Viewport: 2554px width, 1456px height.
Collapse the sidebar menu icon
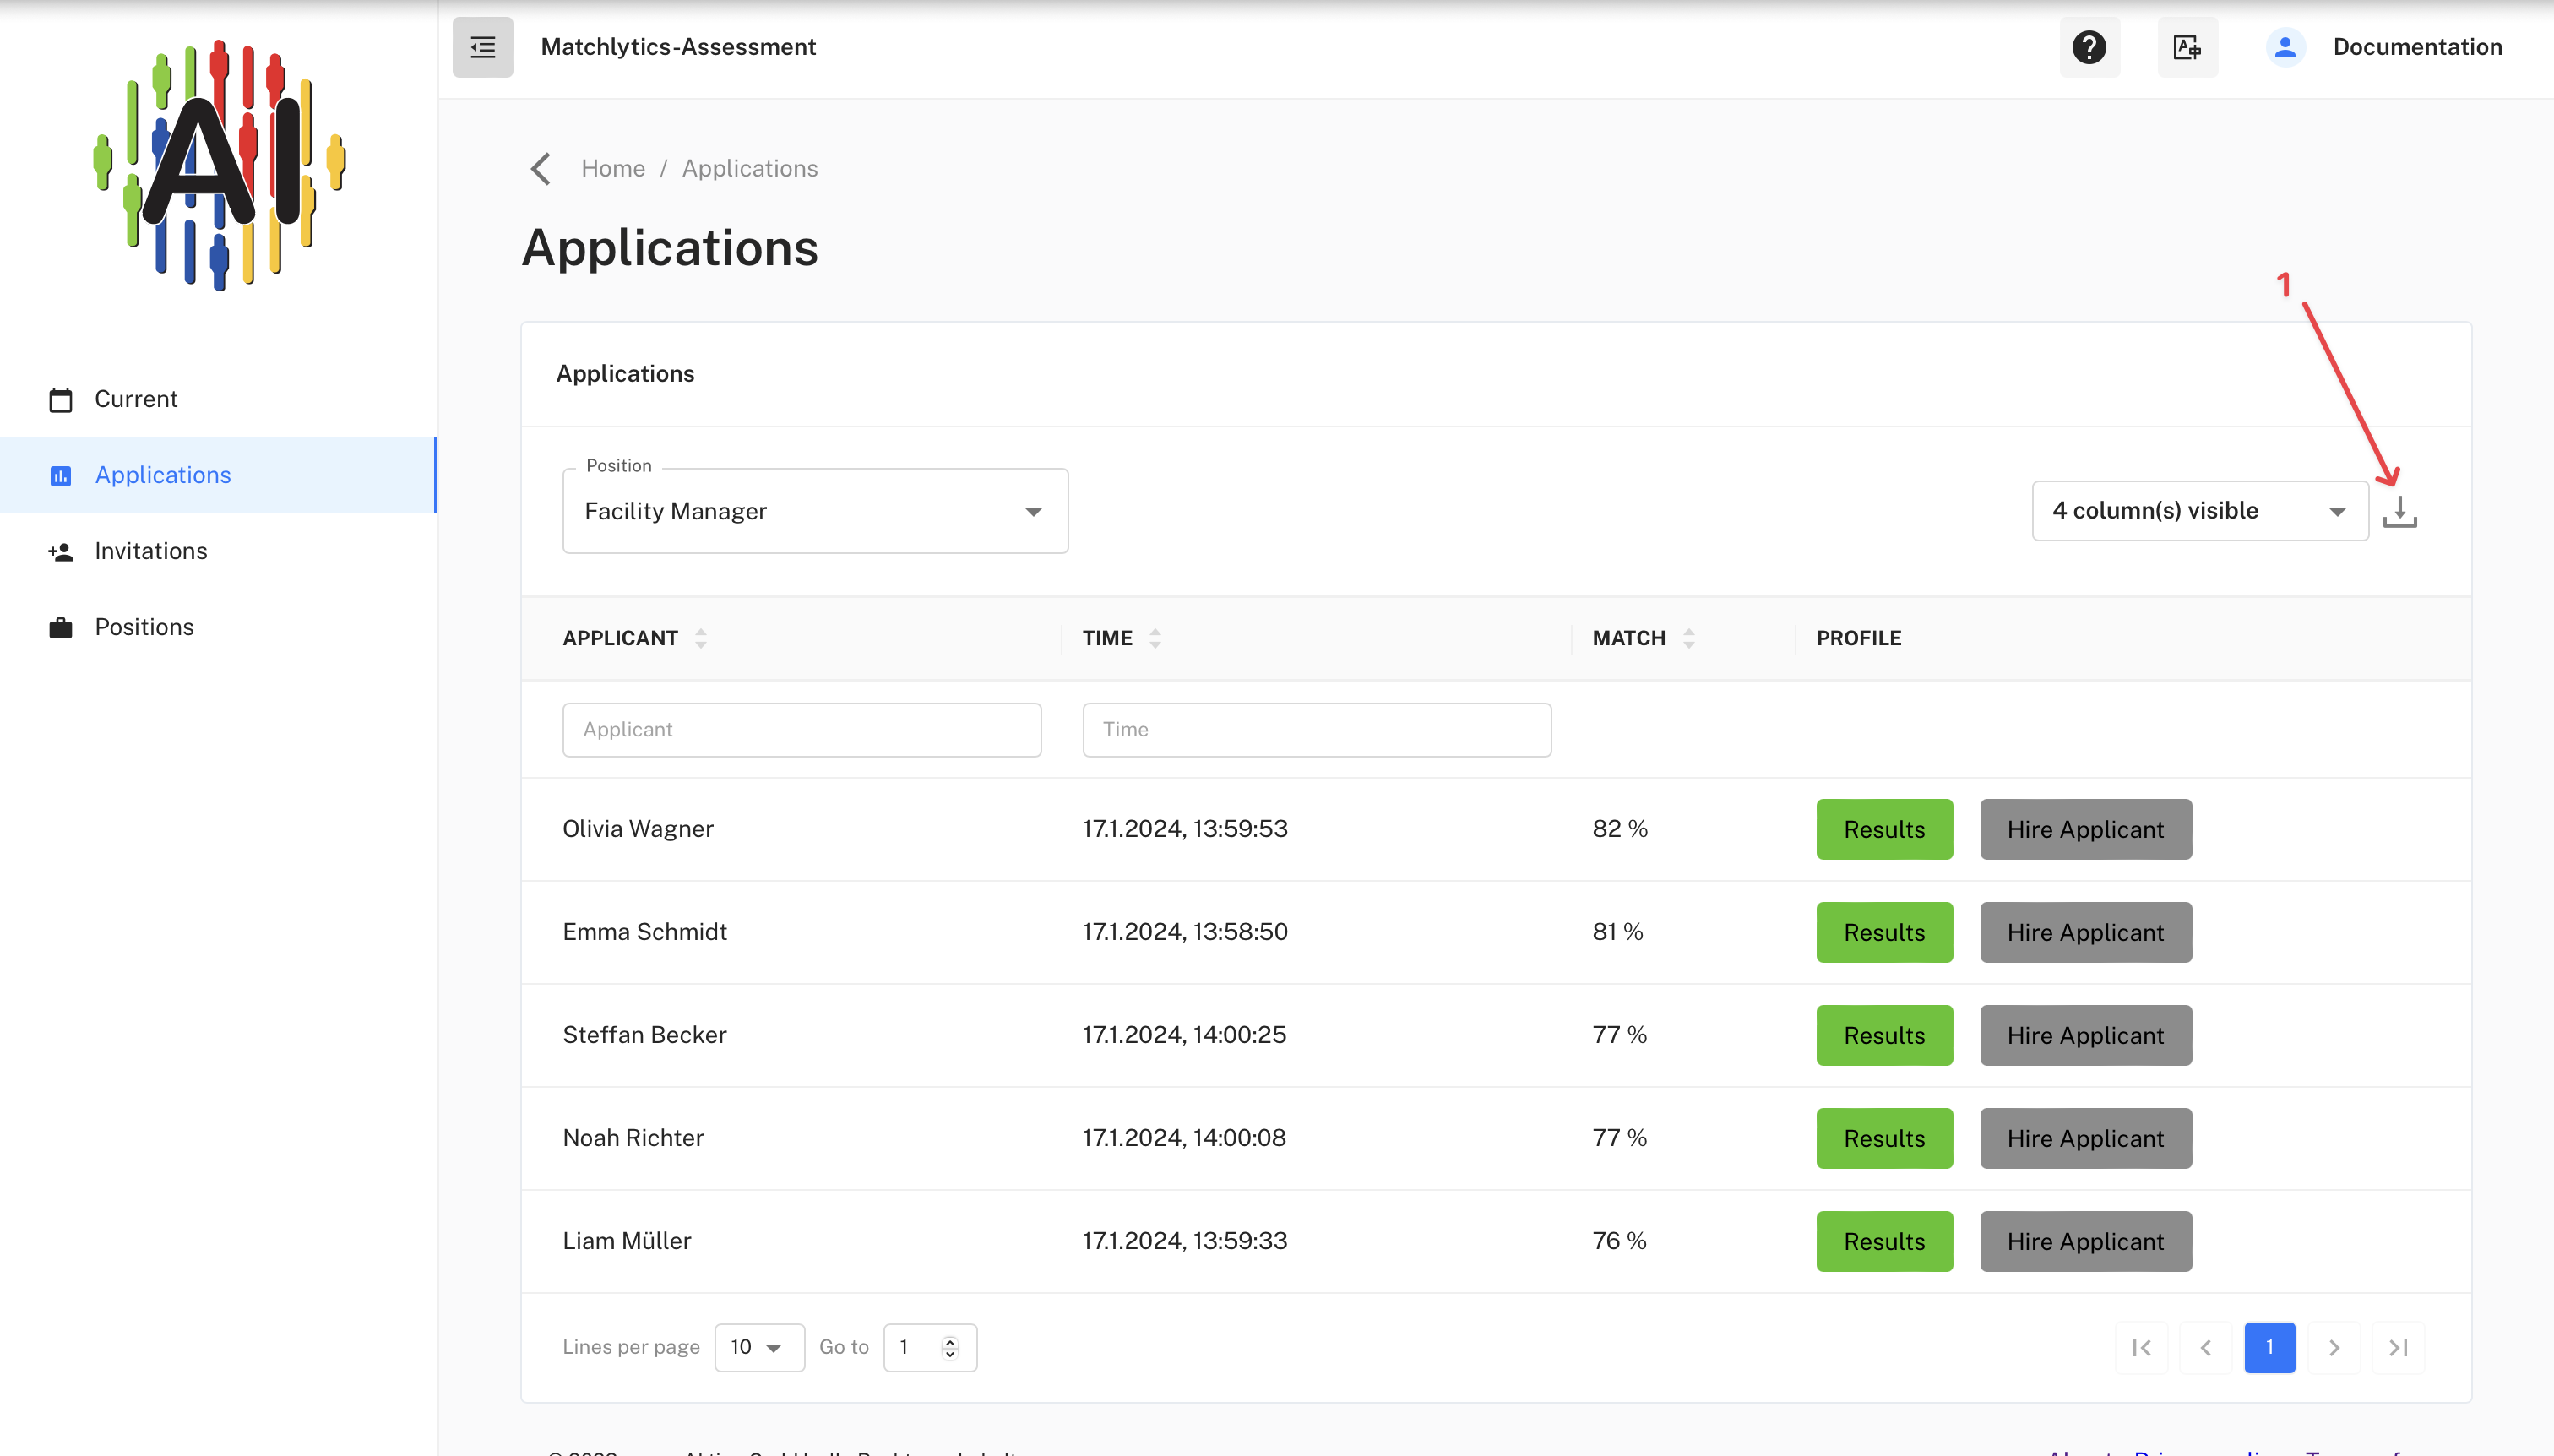482,47
